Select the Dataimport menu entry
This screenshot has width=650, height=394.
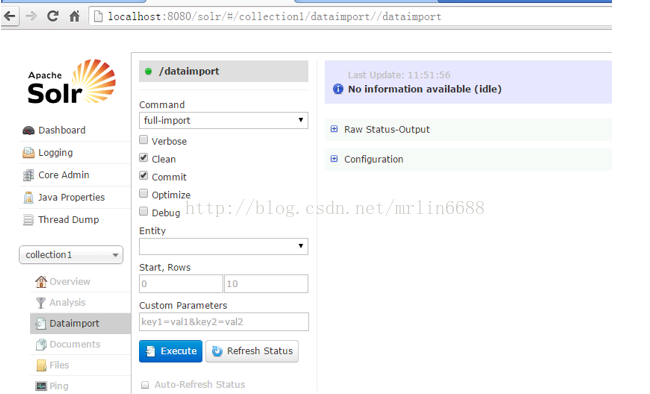(80, 323)
